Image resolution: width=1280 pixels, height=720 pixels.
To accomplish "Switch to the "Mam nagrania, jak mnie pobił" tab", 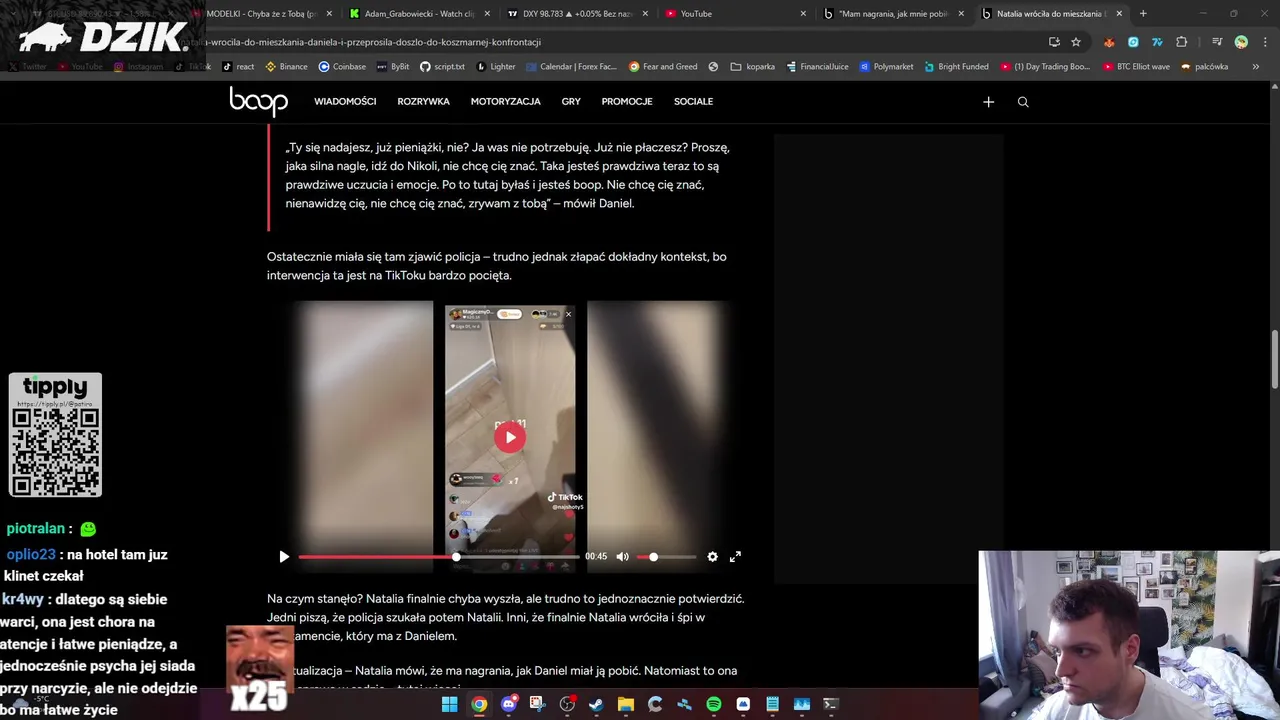I will click(893, 14).
